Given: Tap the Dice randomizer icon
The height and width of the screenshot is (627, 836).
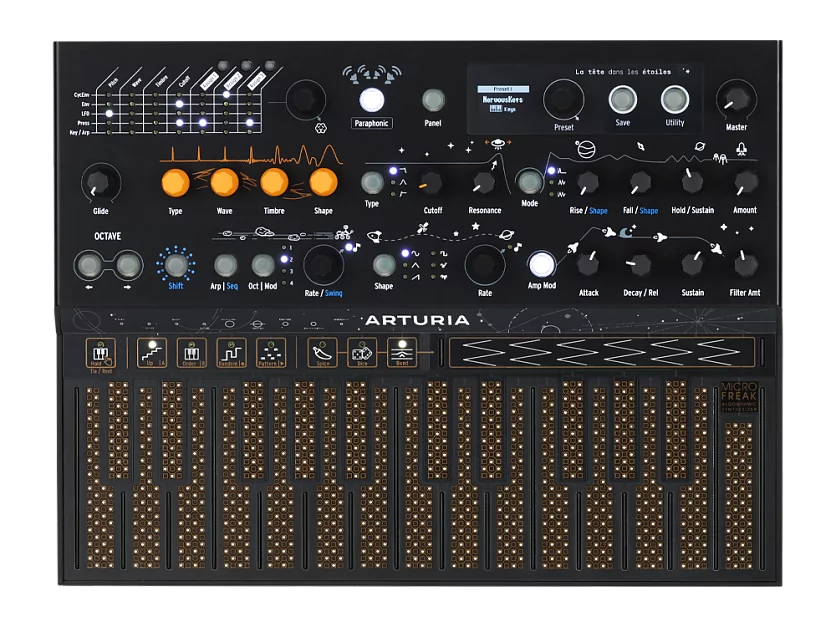Looking at the screenshot, I should click(x=362, y=353).
